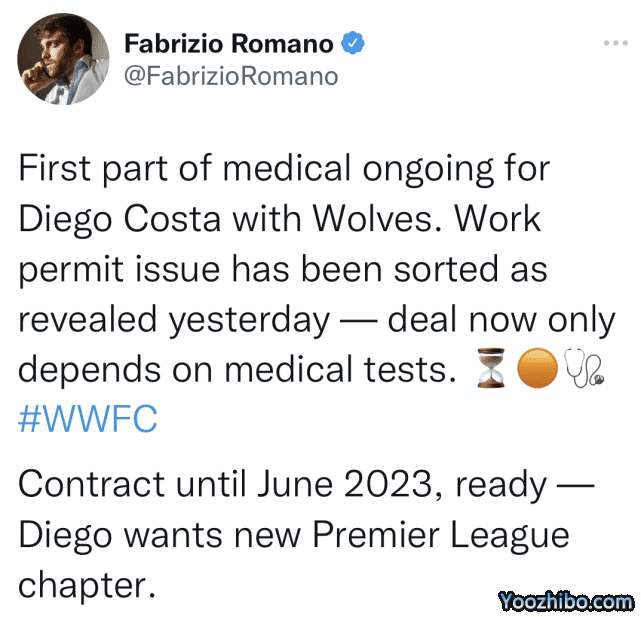This screenshot has height=617, width=641.
Task: Open the Fabrizio Romano display name link
Action: [231, 43]
